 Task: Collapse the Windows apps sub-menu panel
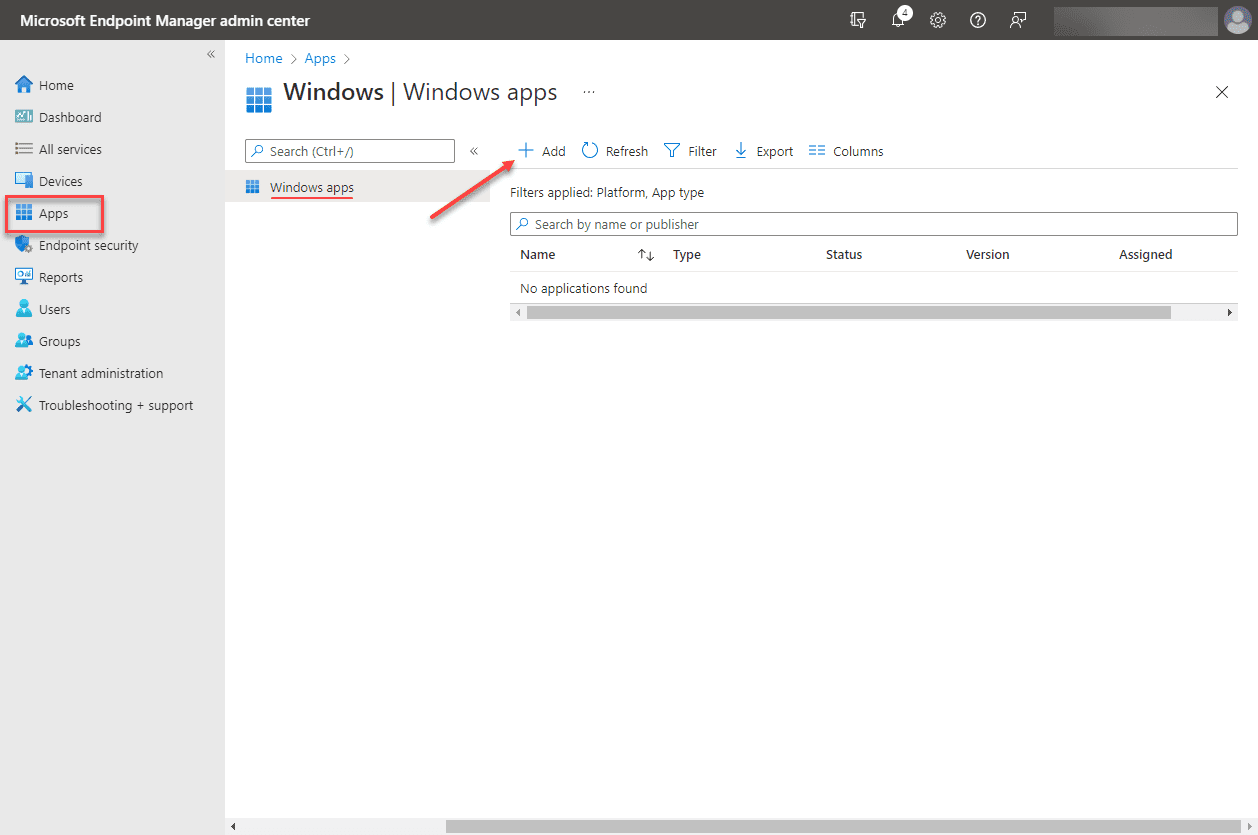473,150
